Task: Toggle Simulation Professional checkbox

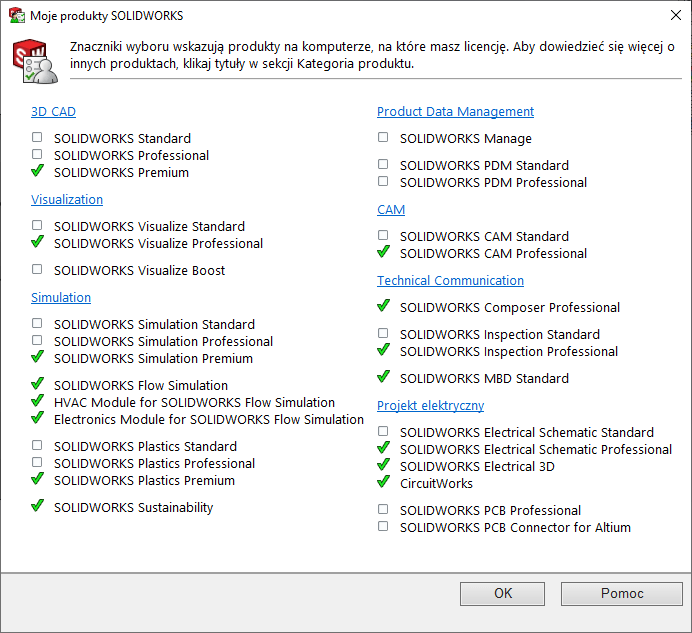Action: tap(37, 340)
